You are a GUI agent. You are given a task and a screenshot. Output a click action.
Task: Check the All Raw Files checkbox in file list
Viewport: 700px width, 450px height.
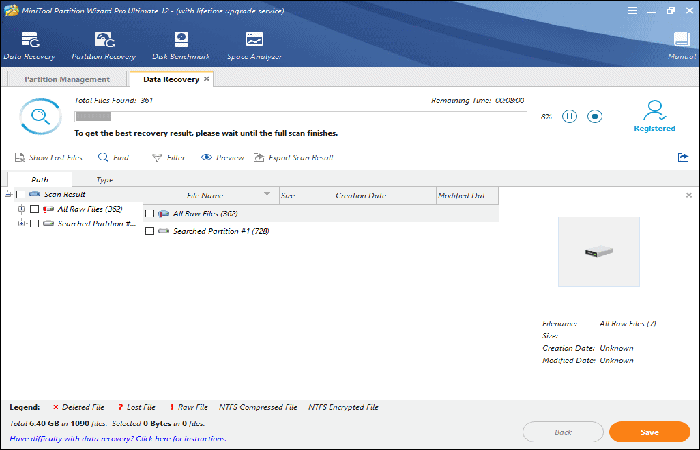150,213
